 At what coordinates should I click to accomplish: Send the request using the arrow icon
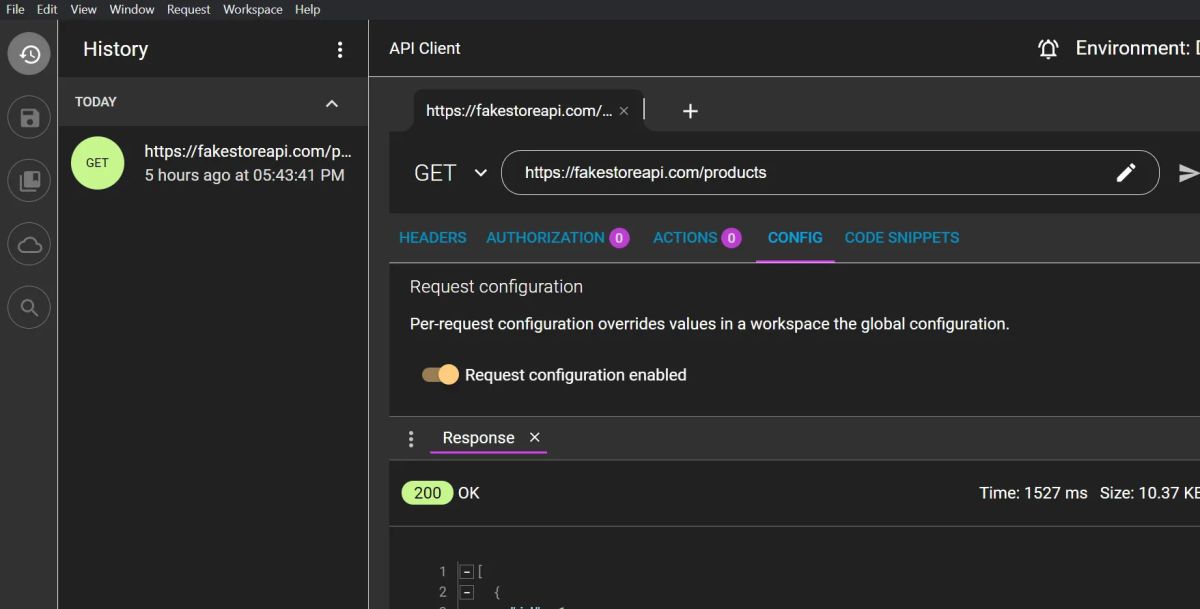pyautogui.click(x=1190, y=172)
